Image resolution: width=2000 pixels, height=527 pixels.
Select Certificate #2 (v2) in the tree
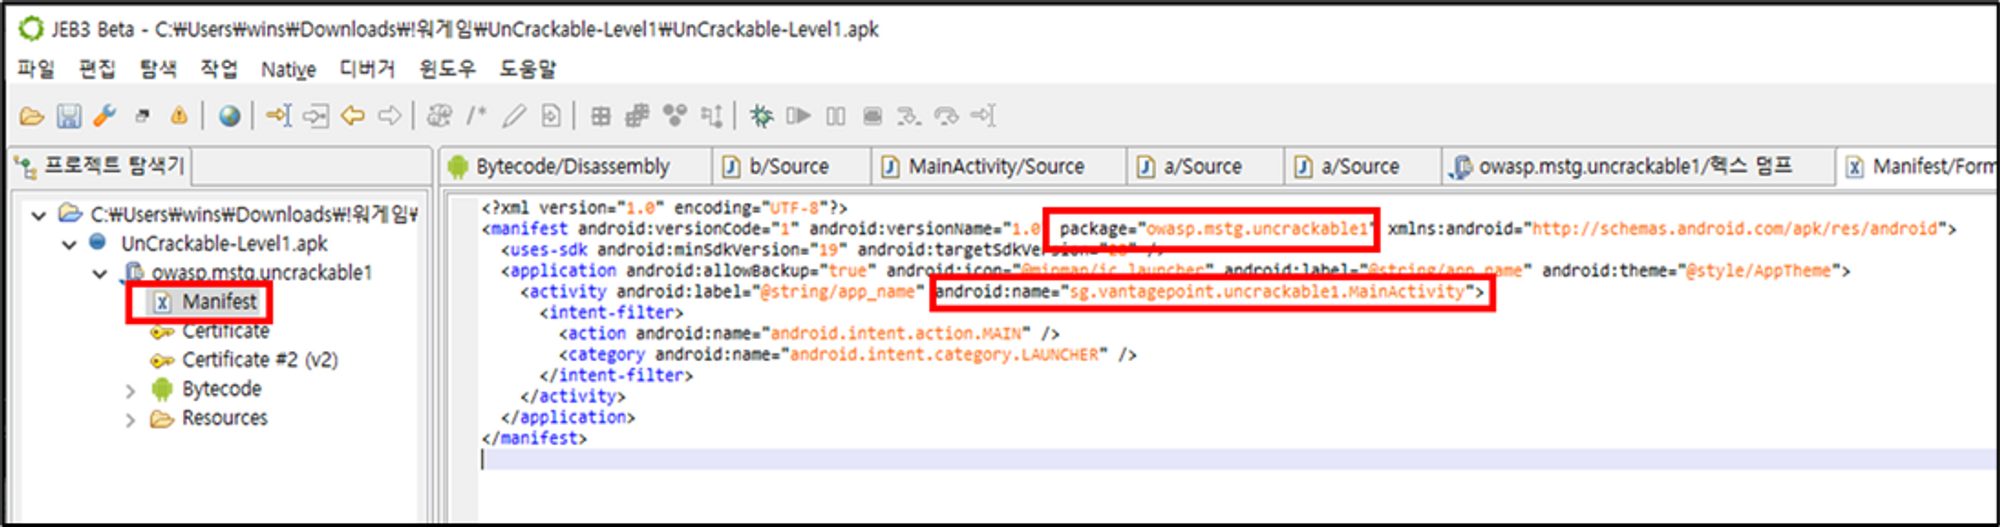[x=260, y=360]
